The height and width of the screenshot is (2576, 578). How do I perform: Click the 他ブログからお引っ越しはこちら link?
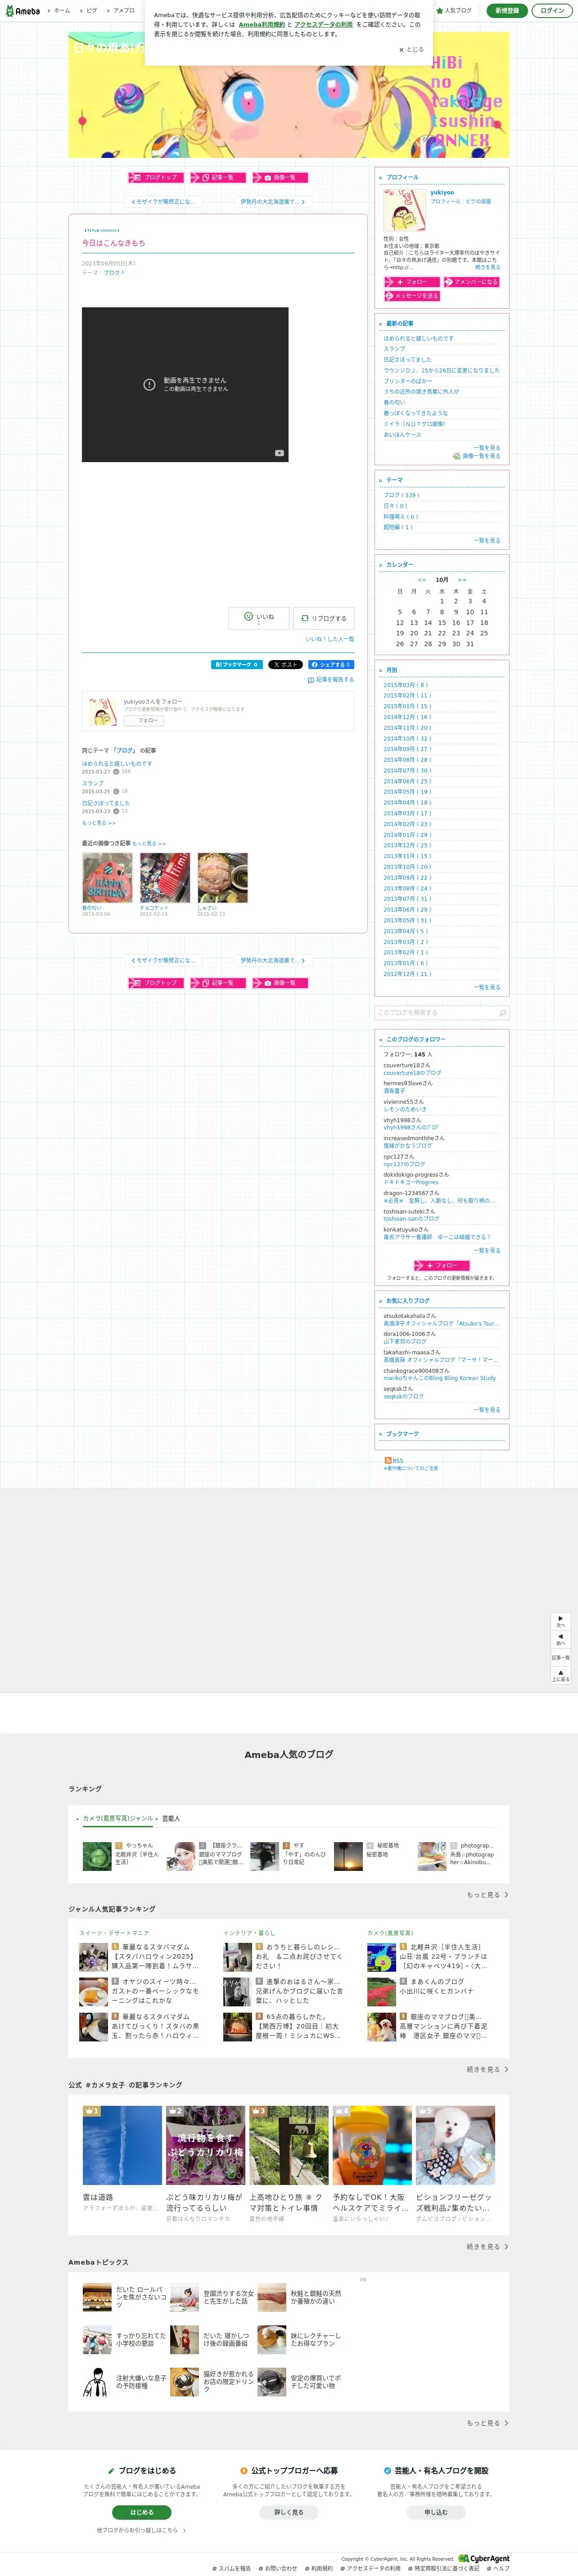click(x=141, y=2531)
